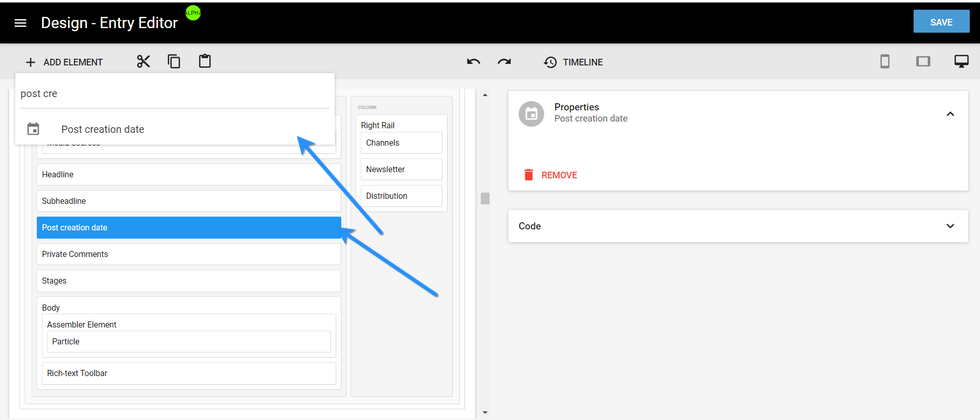Click Add Element in toolbar
980x420 pixels.
pos(64,62)
